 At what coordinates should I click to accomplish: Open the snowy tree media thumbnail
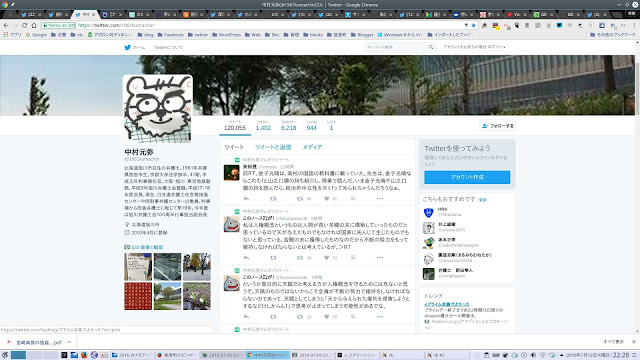point(197,267)
